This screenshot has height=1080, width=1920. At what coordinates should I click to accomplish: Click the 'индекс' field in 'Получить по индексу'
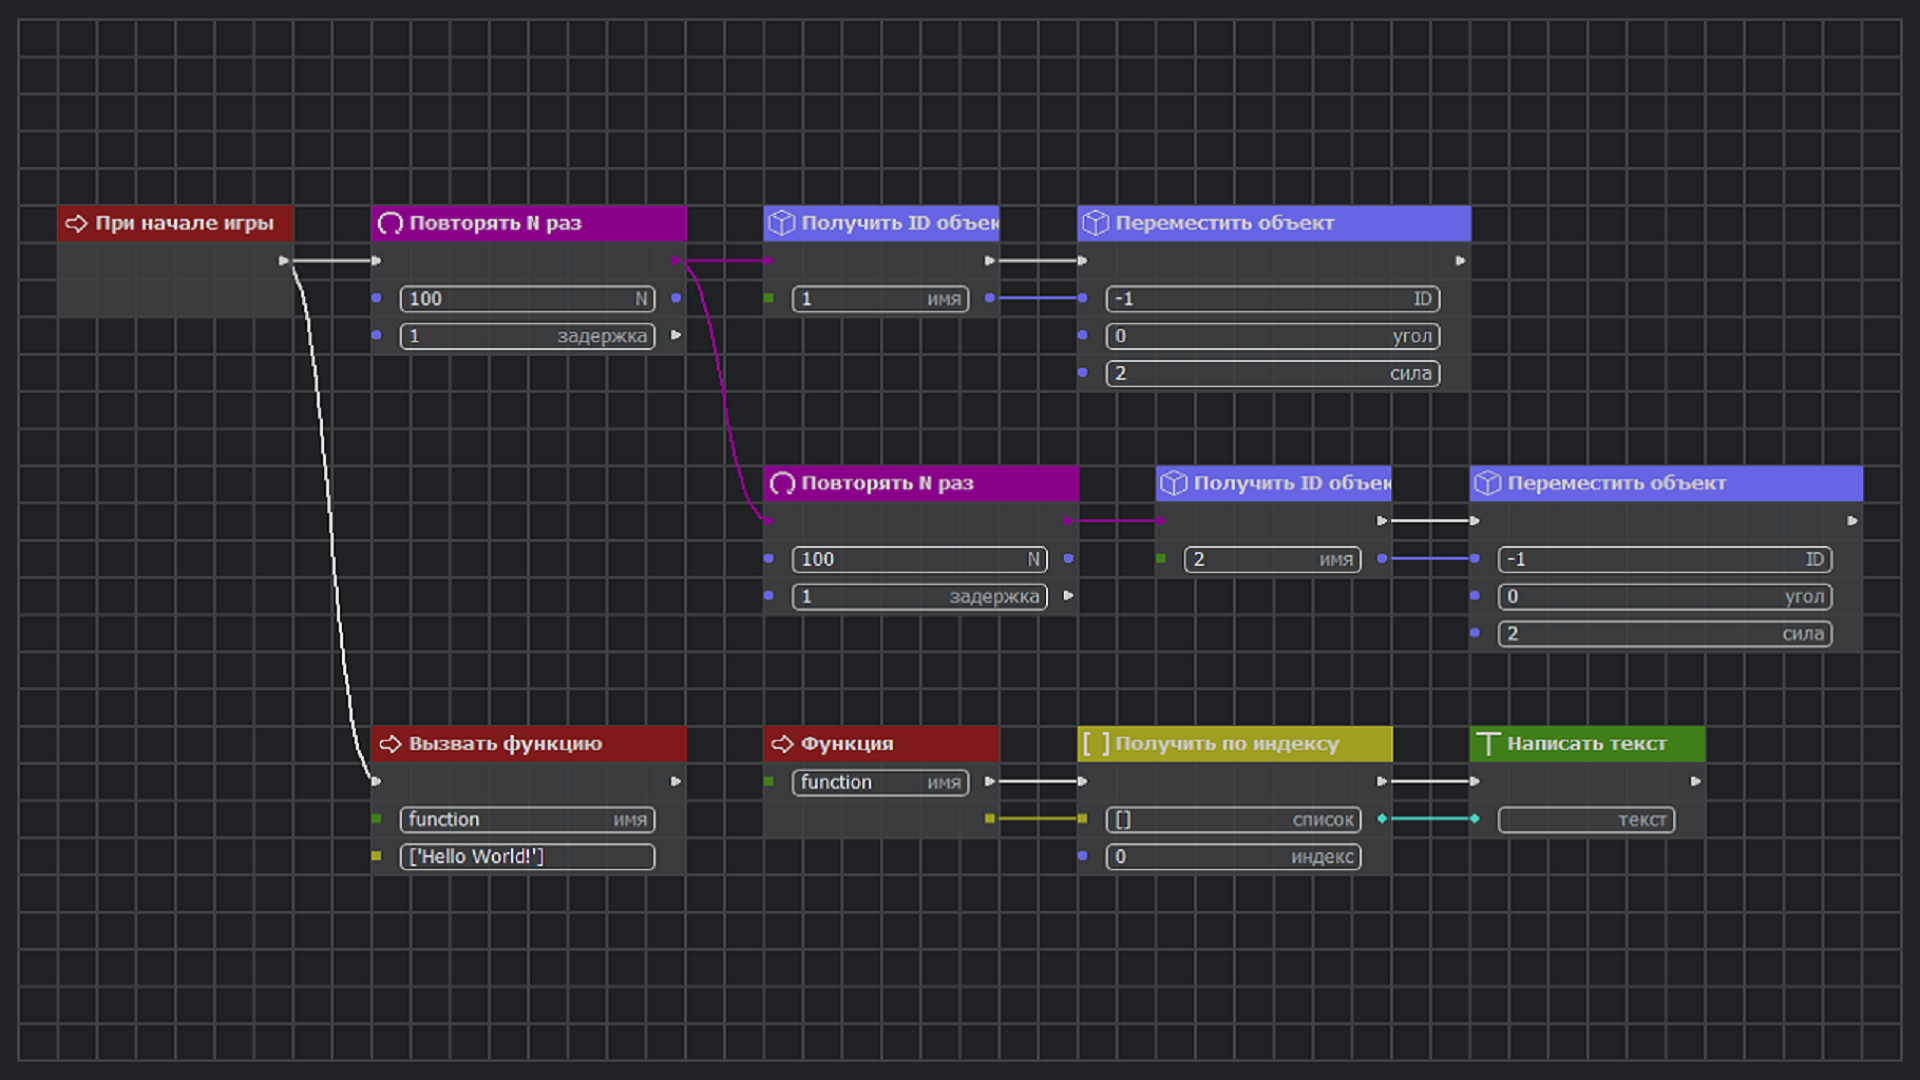click(1234, 857)
